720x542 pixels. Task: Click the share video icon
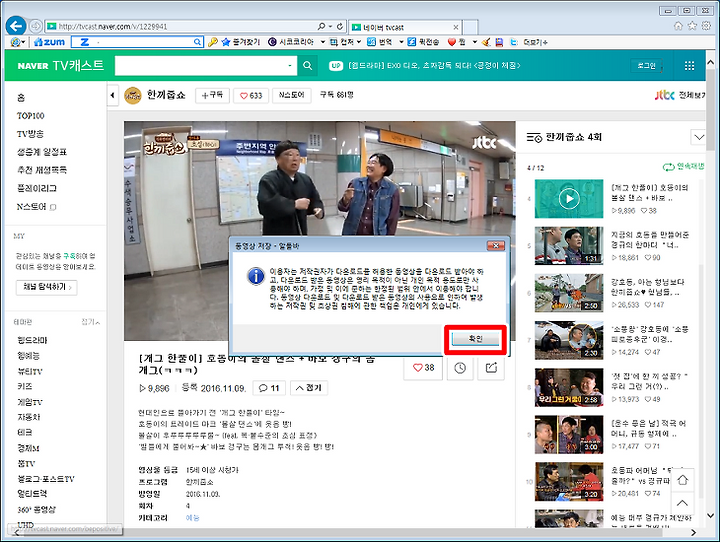click(491, 368)
